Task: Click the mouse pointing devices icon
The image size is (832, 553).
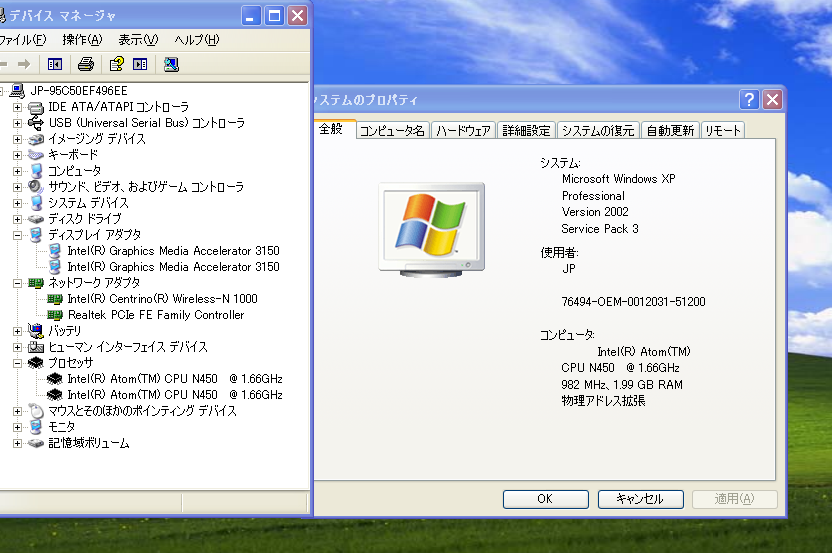Action: [36, 411]
